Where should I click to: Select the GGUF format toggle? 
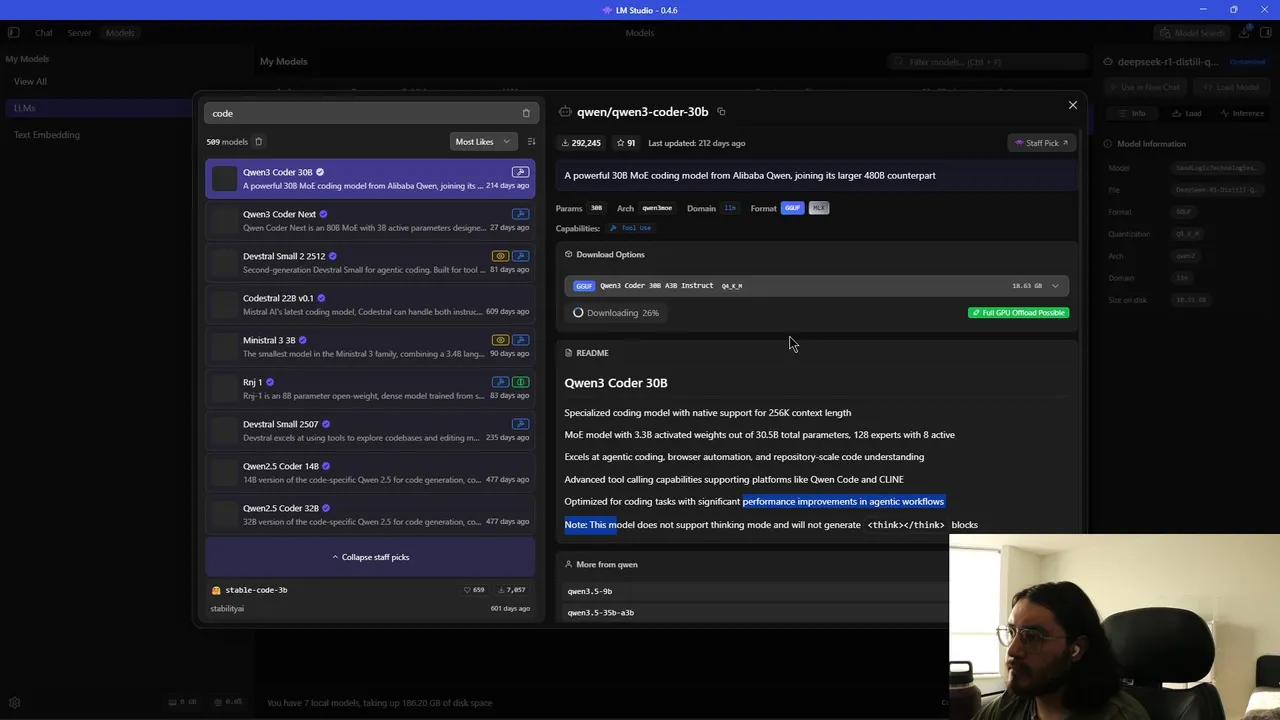pos(792,208)
